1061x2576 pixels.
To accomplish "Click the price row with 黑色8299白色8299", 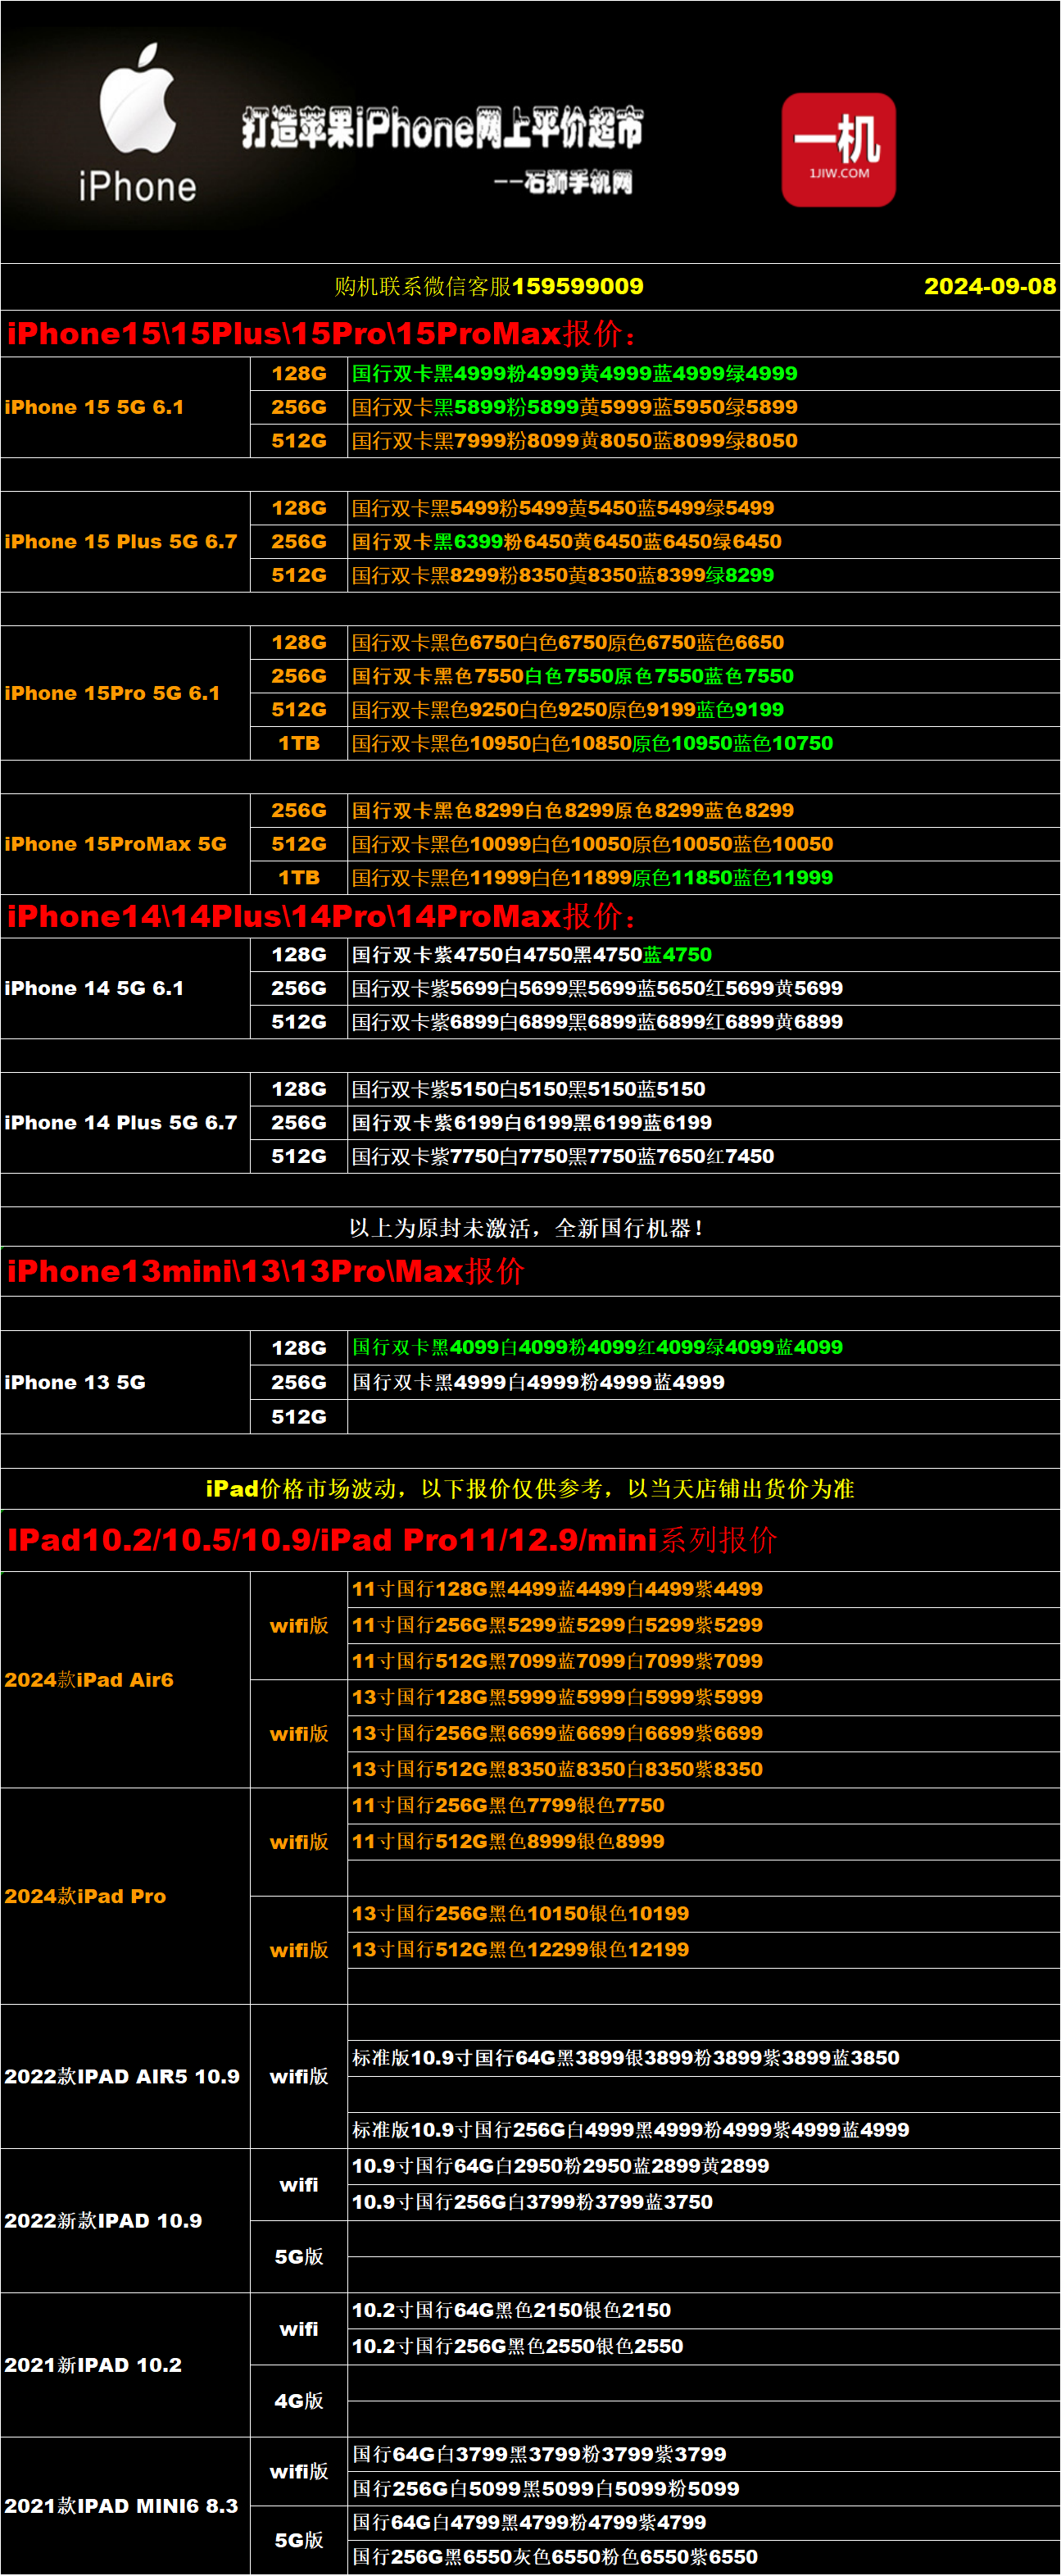I will tap(703, 810).
